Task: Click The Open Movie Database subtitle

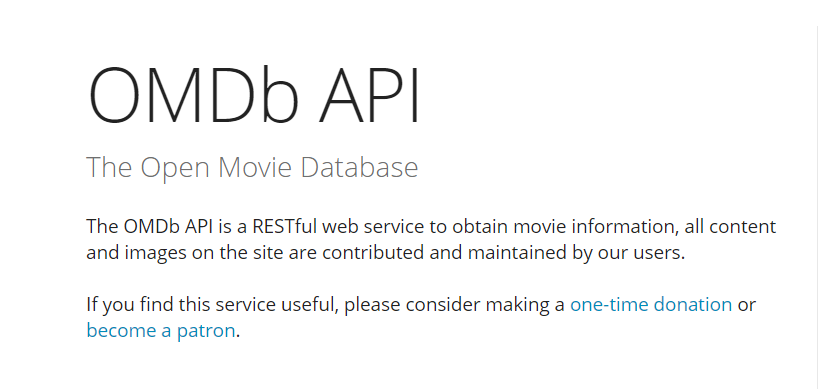Action: point(252,167)
